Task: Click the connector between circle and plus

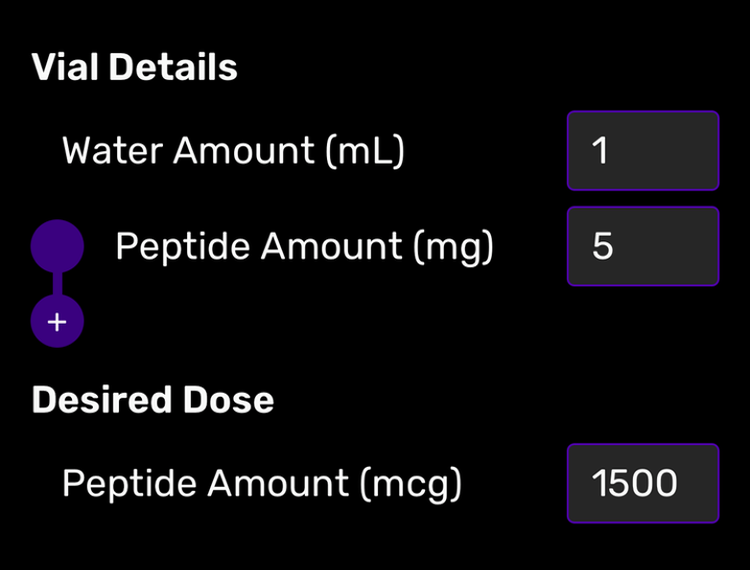Action: coord(57,284)
